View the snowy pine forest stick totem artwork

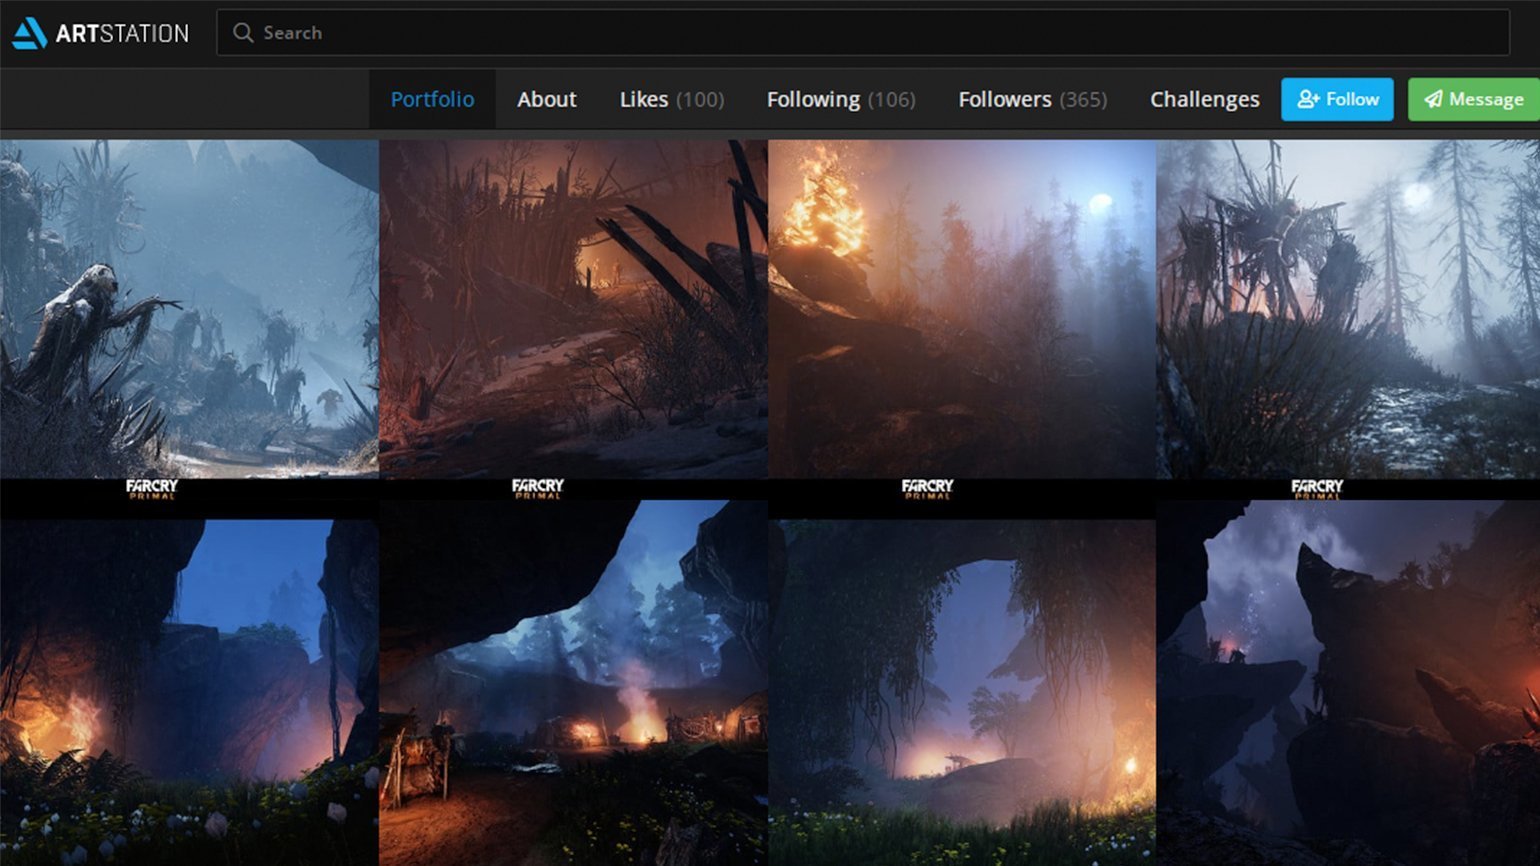click(1348, 308)
